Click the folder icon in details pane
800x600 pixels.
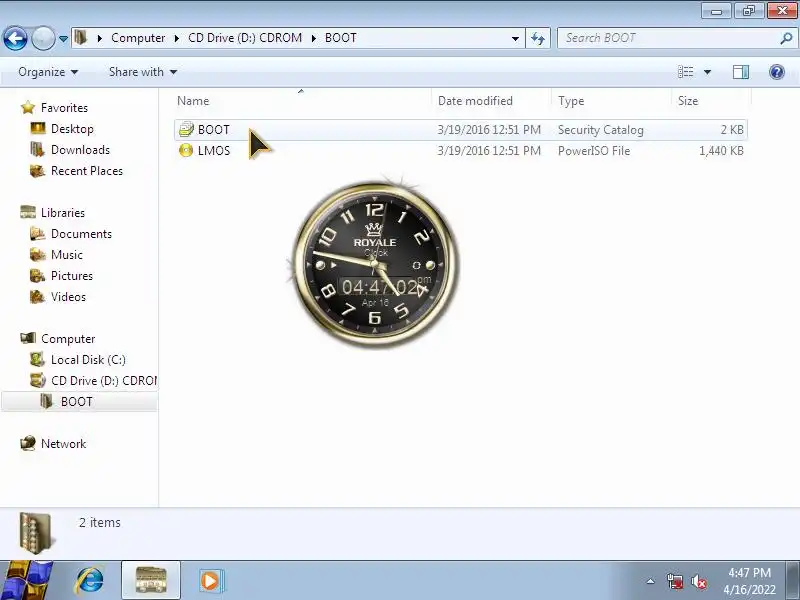point(35,533)
